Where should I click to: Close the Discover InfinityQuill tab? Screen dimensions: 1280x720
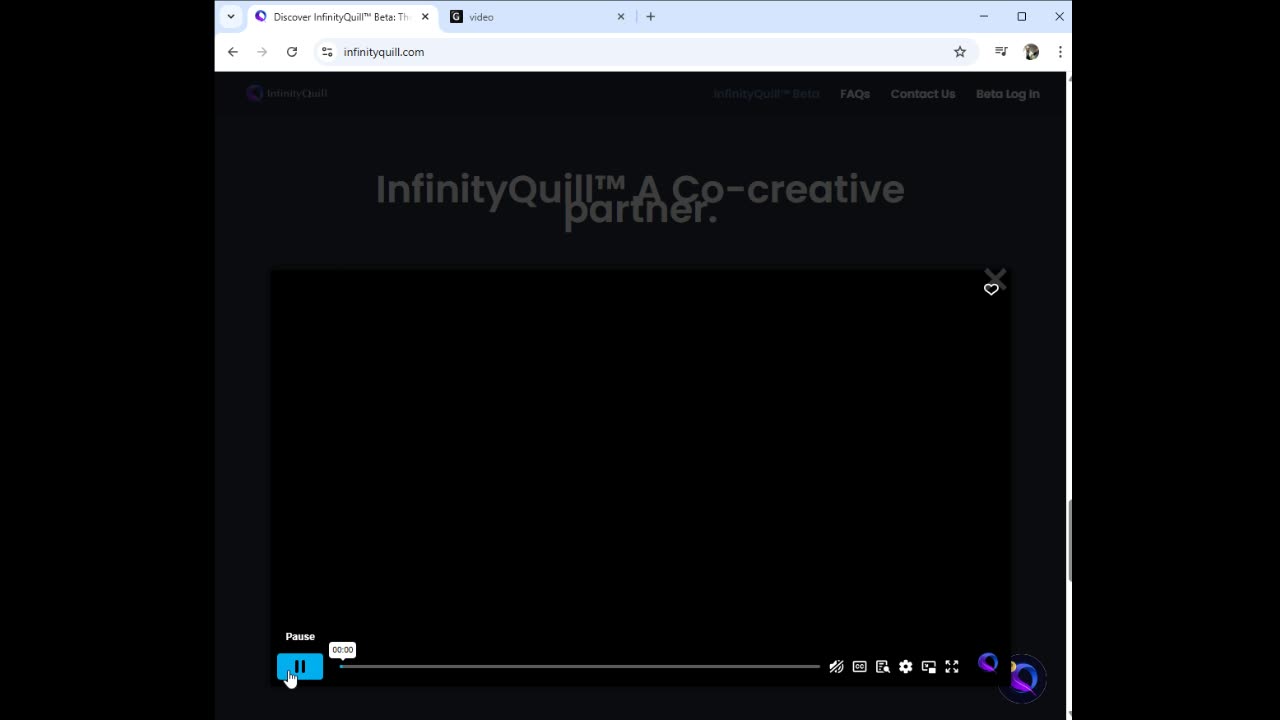pyautogui.click(x=425, y=17)
